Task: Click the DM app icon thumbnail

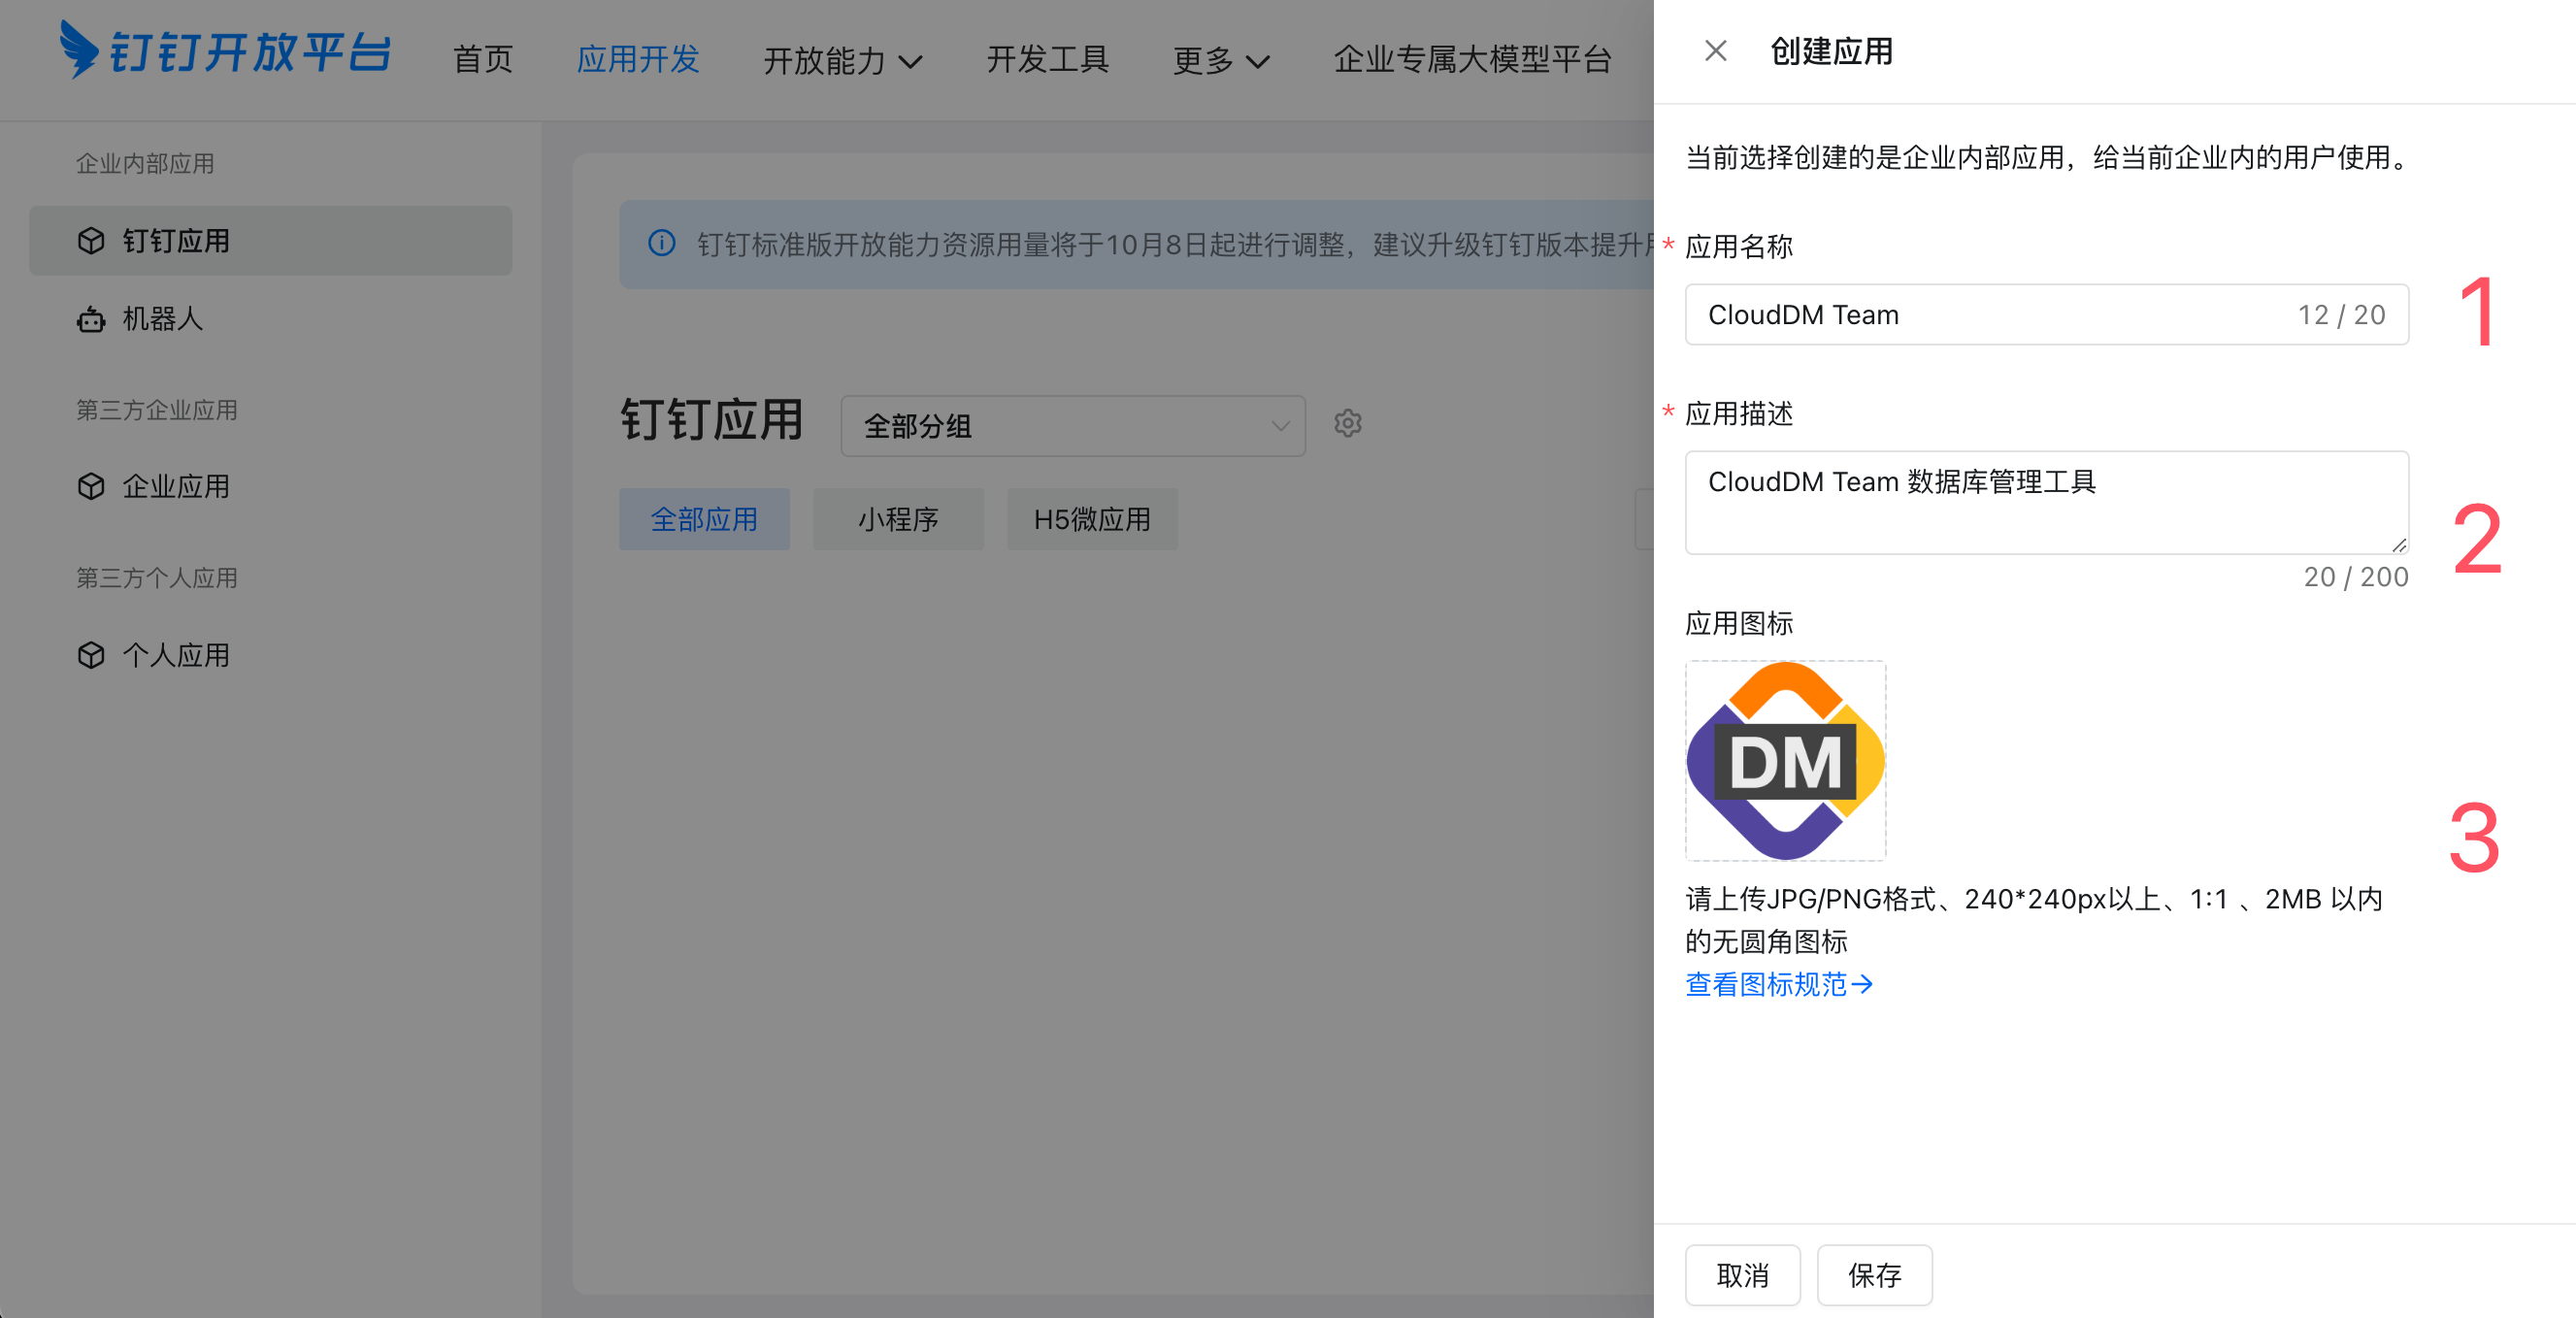Action: (1785, 761)
